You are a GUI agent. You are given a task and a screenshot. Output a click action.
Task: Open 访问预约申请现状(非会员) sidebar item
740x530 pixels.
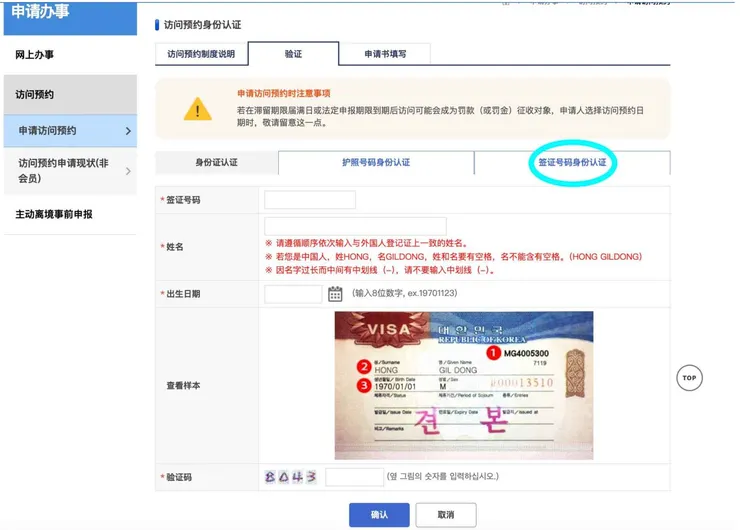pyautogui.click(x=70, y=171)
